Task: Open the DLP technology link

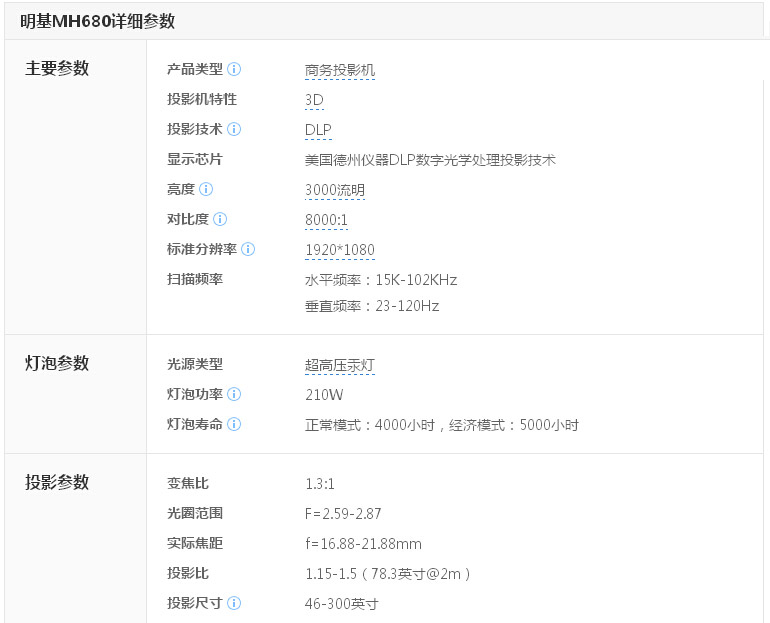Action: 318,130
